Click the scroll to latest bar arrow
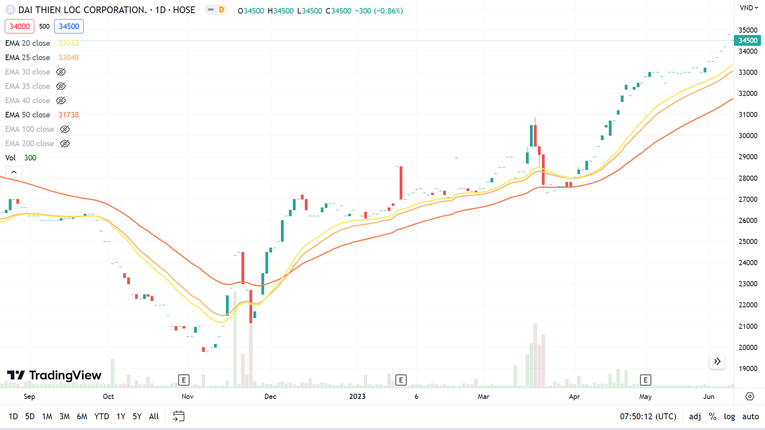This screenshot has width=765, height=430. pos(717,361)
